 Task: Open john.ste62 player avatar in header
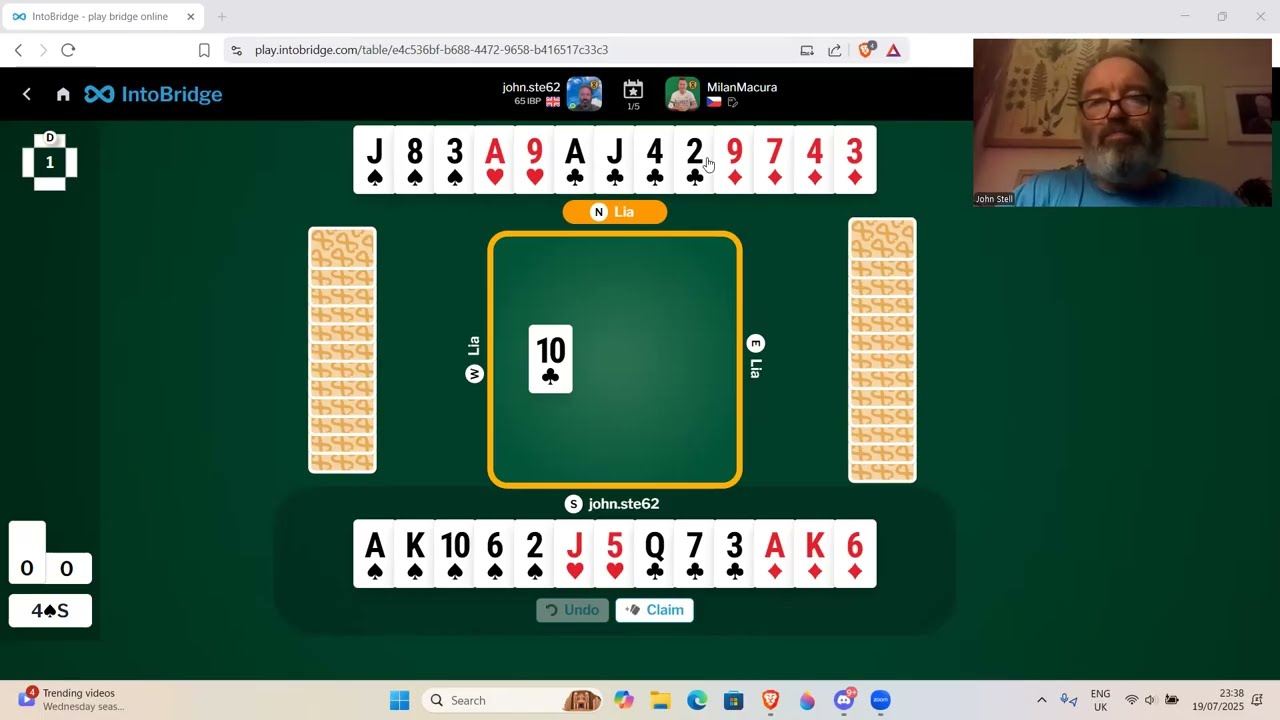(584, 94)
